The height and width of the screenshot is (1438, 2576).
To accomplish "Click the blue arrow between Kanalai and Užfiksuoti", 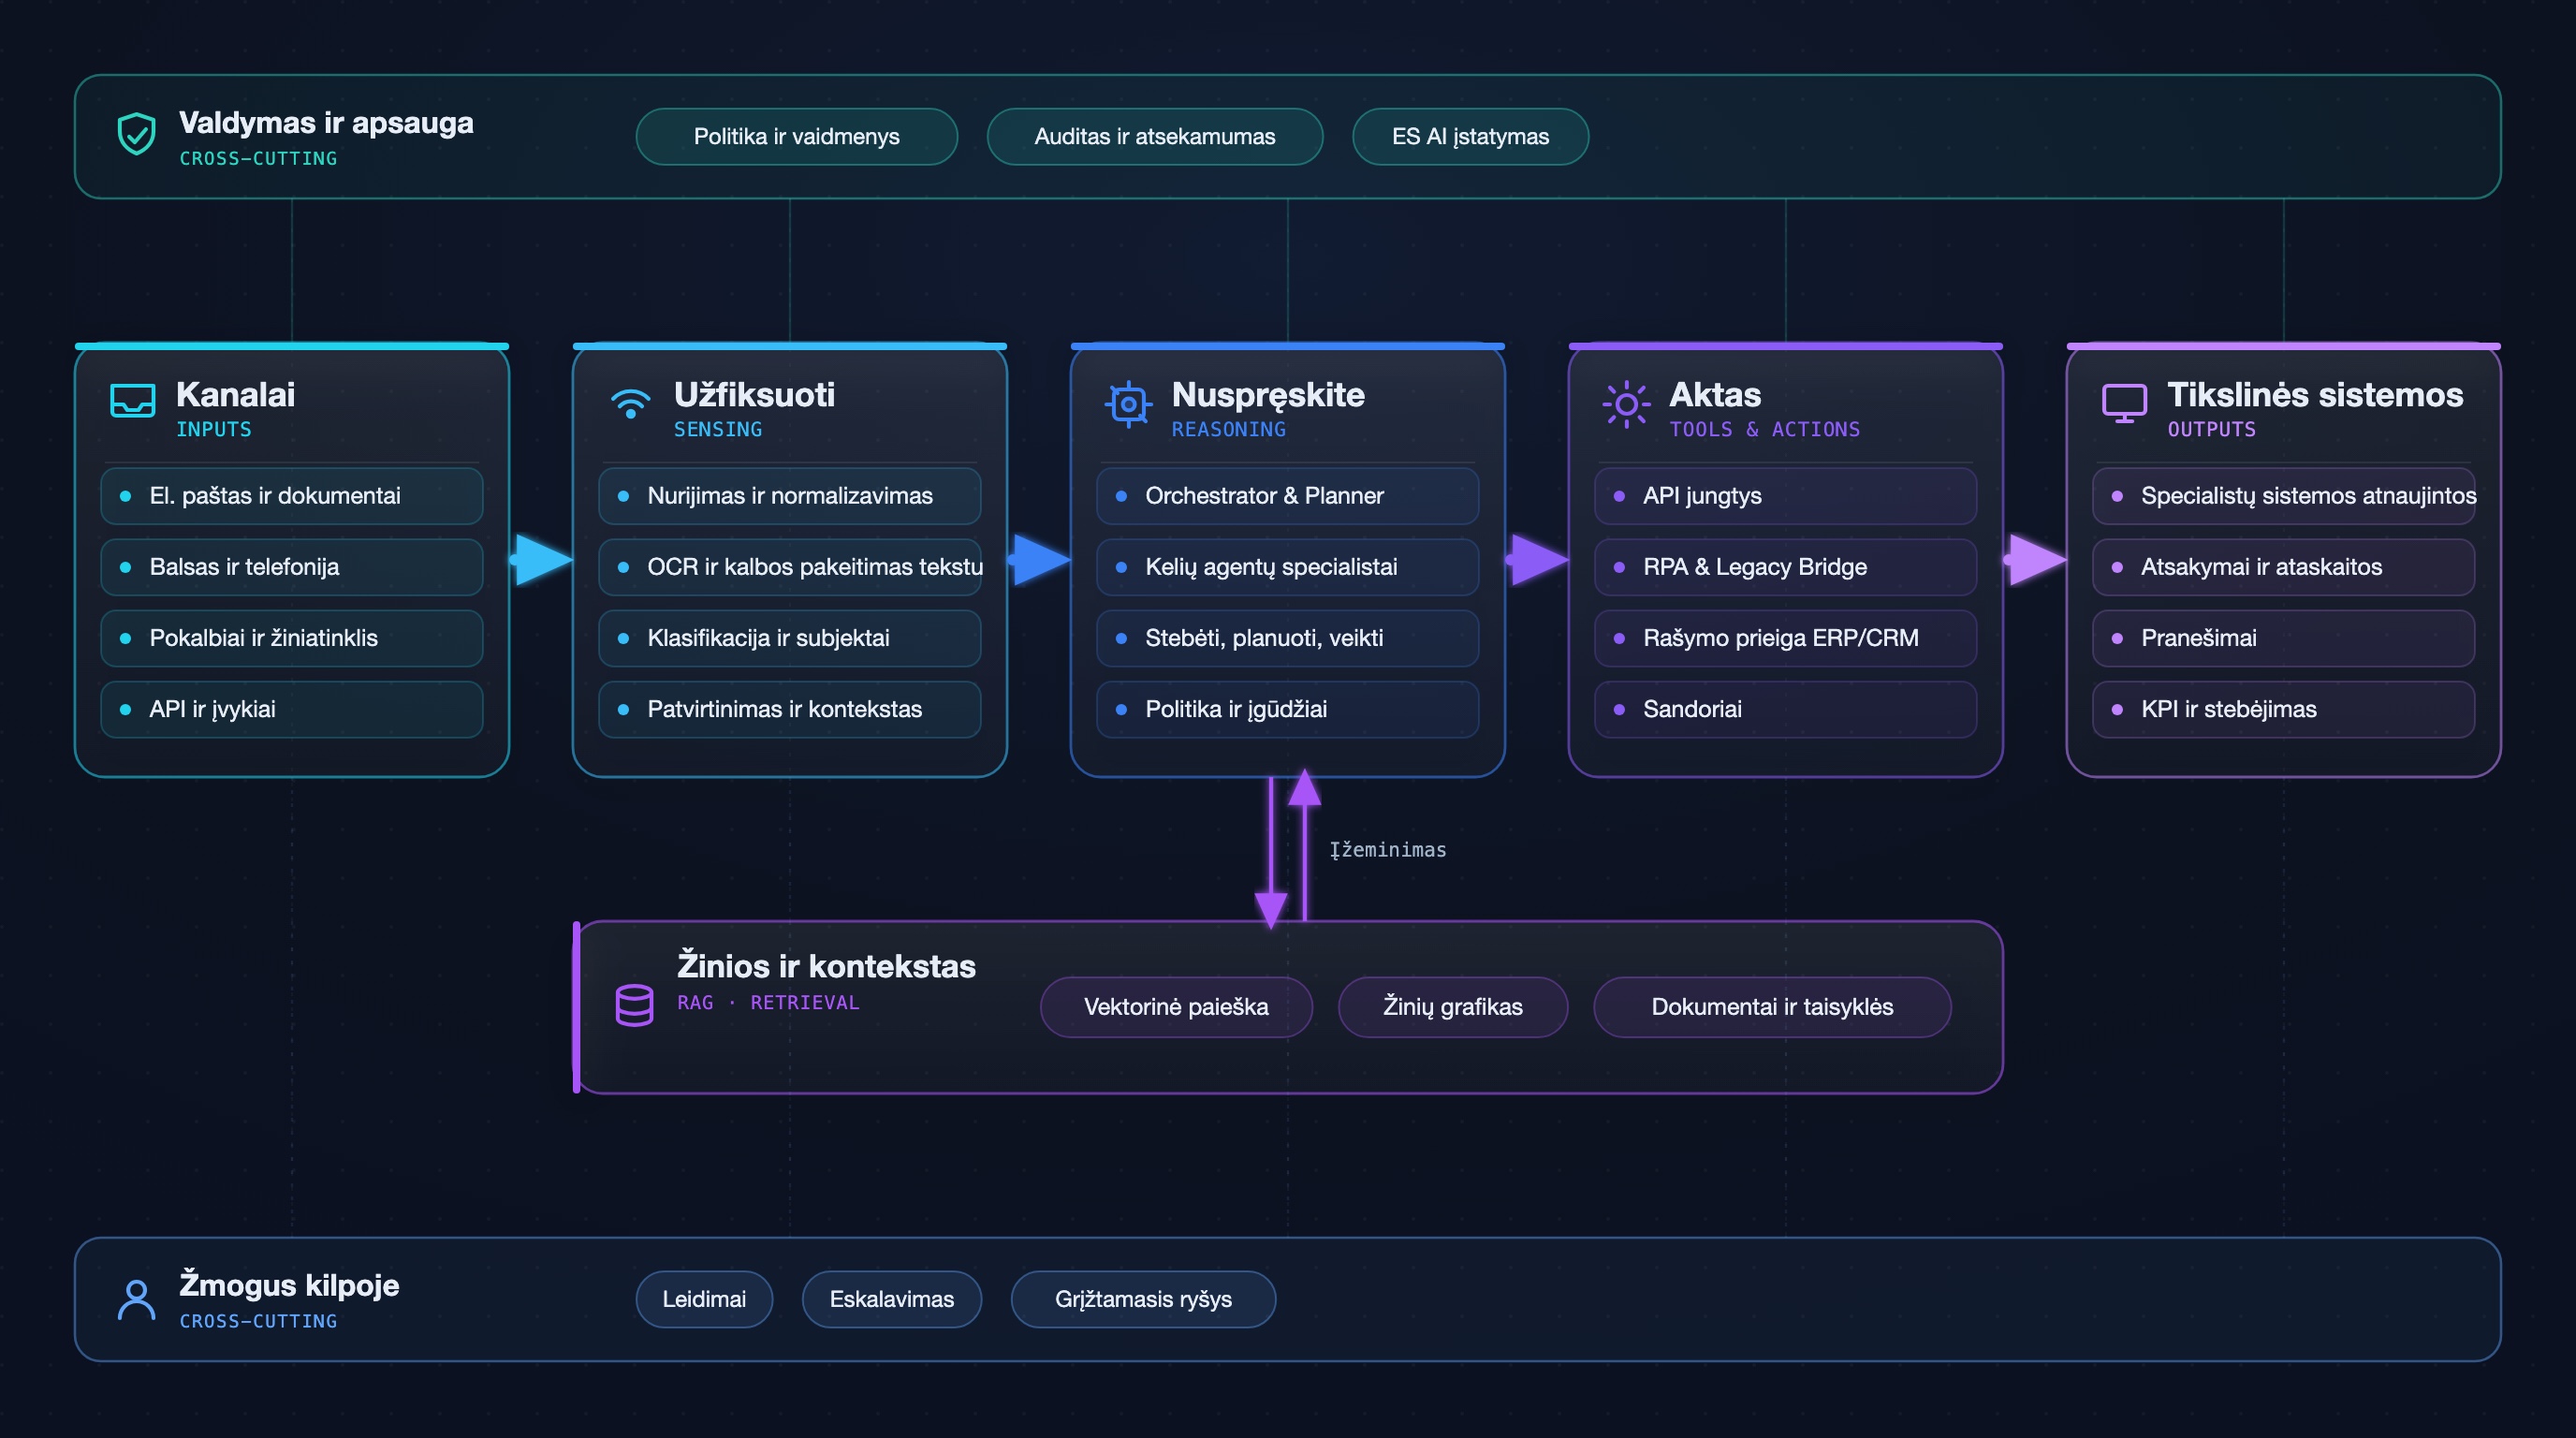I will click(x=541, y=559).
